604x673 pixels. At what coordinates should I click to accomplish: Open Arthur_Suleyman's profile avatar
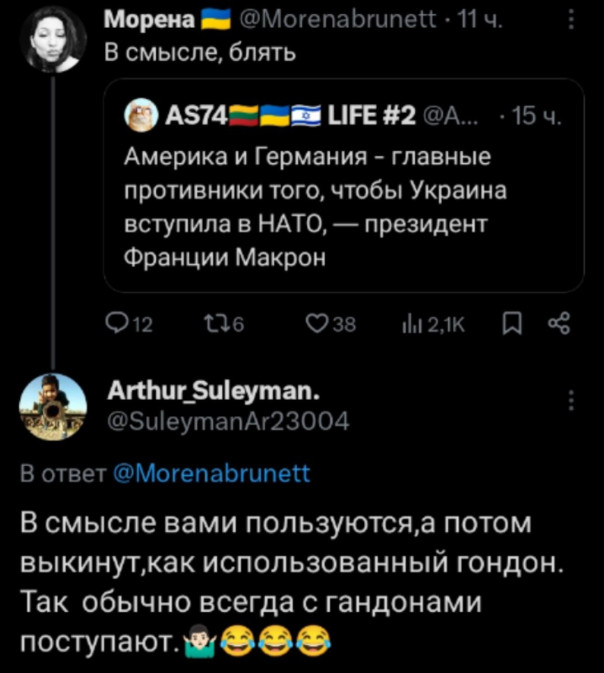click(50, 406)
